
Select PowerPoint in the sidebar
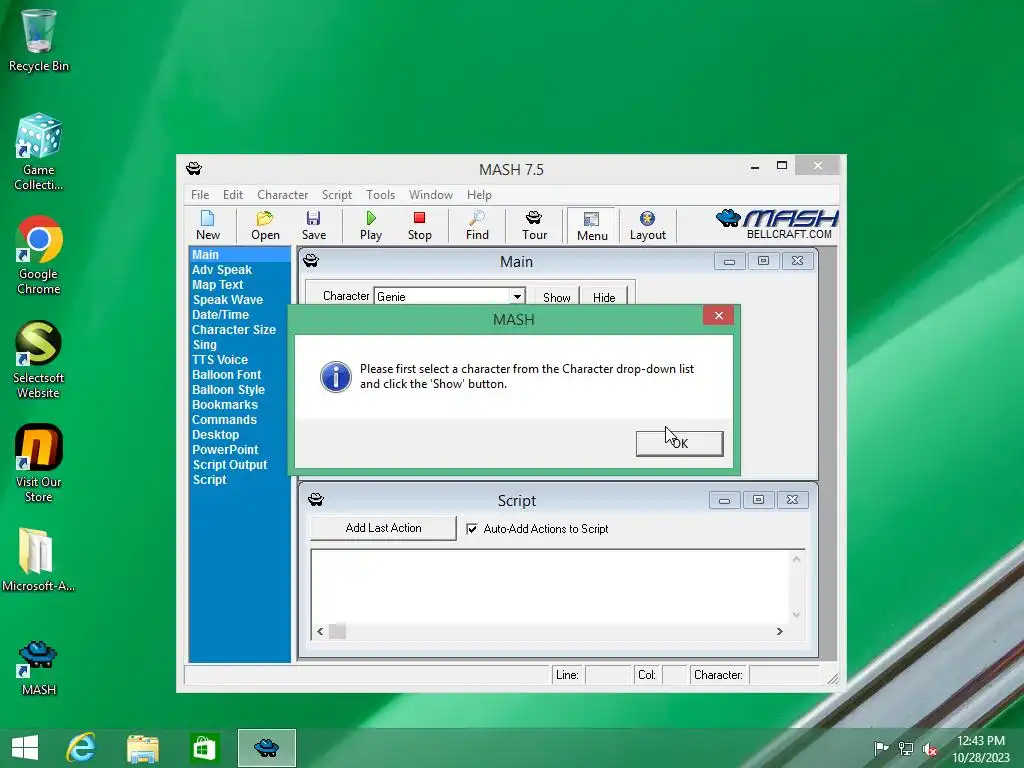(225, 450)
